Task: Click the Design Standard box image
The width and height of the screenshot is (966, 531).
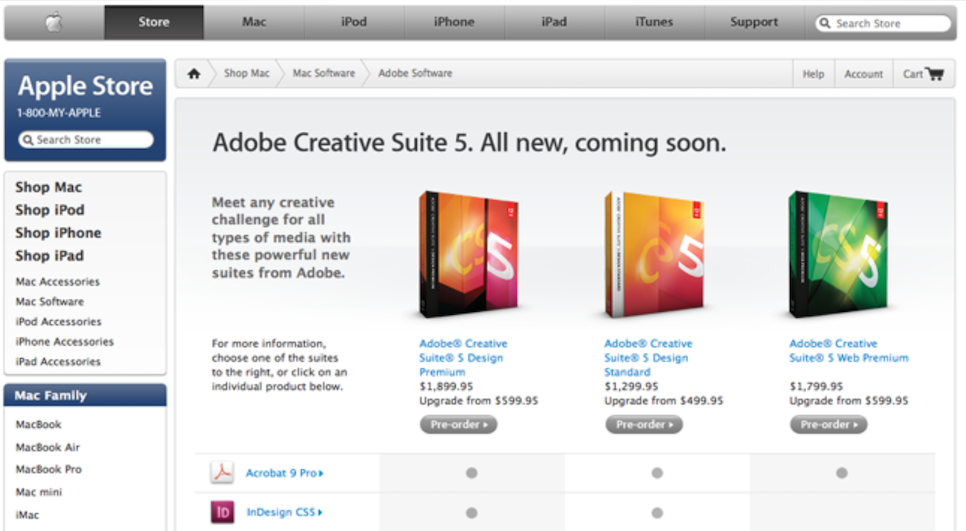Action: (x=654, y=254)
